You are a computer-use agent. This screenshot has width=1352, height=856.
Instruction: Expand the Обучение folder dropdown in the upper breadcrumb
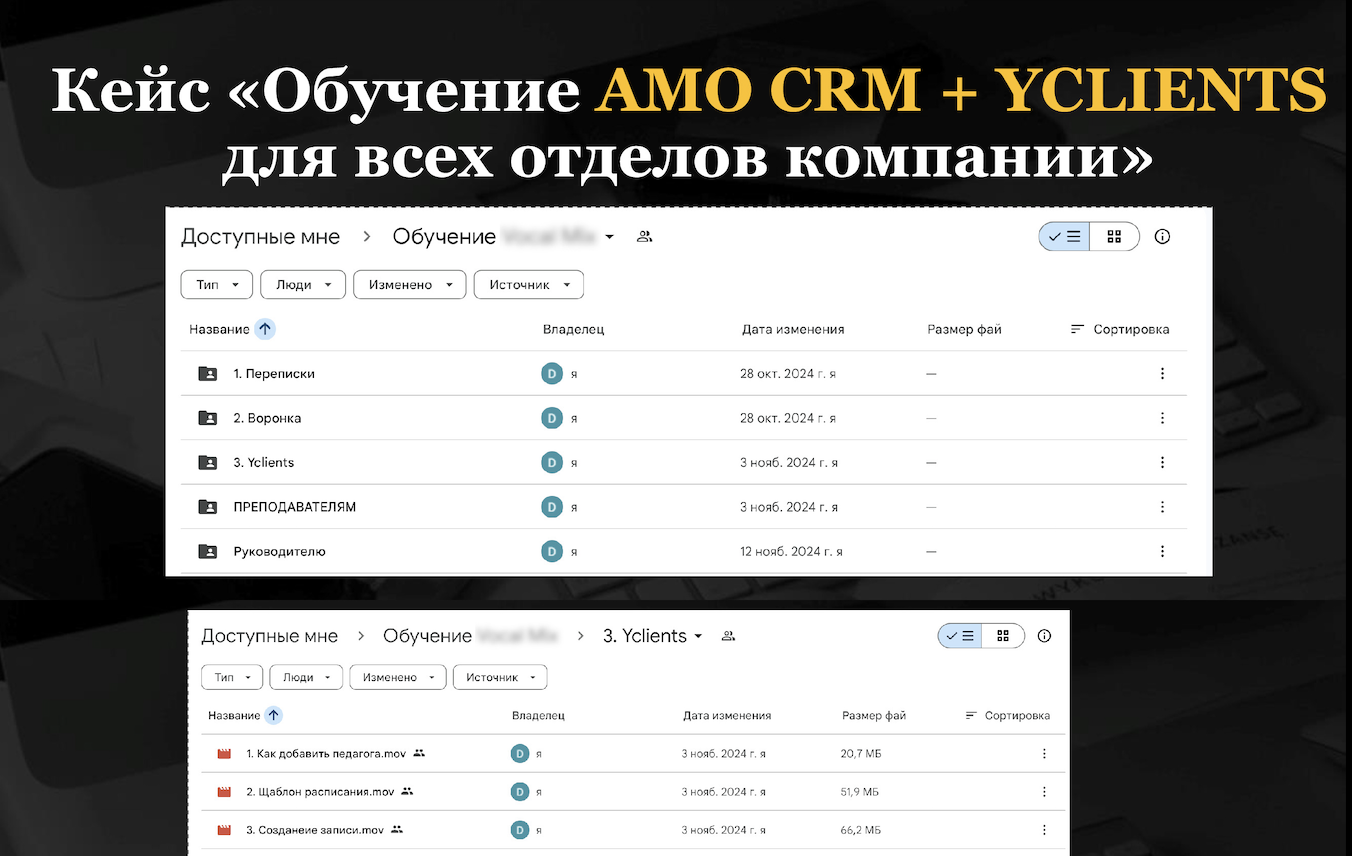click(610, 237)
